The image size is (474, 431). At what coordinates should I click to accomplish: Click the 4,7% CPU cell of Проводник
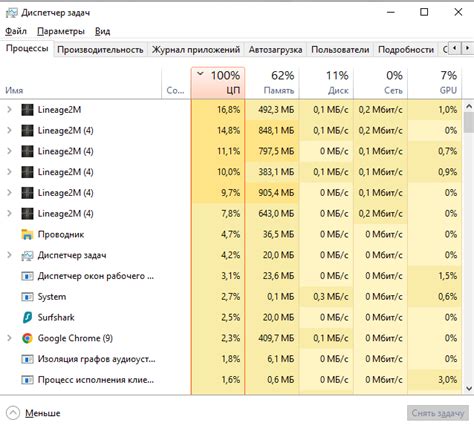pos(218,234)
